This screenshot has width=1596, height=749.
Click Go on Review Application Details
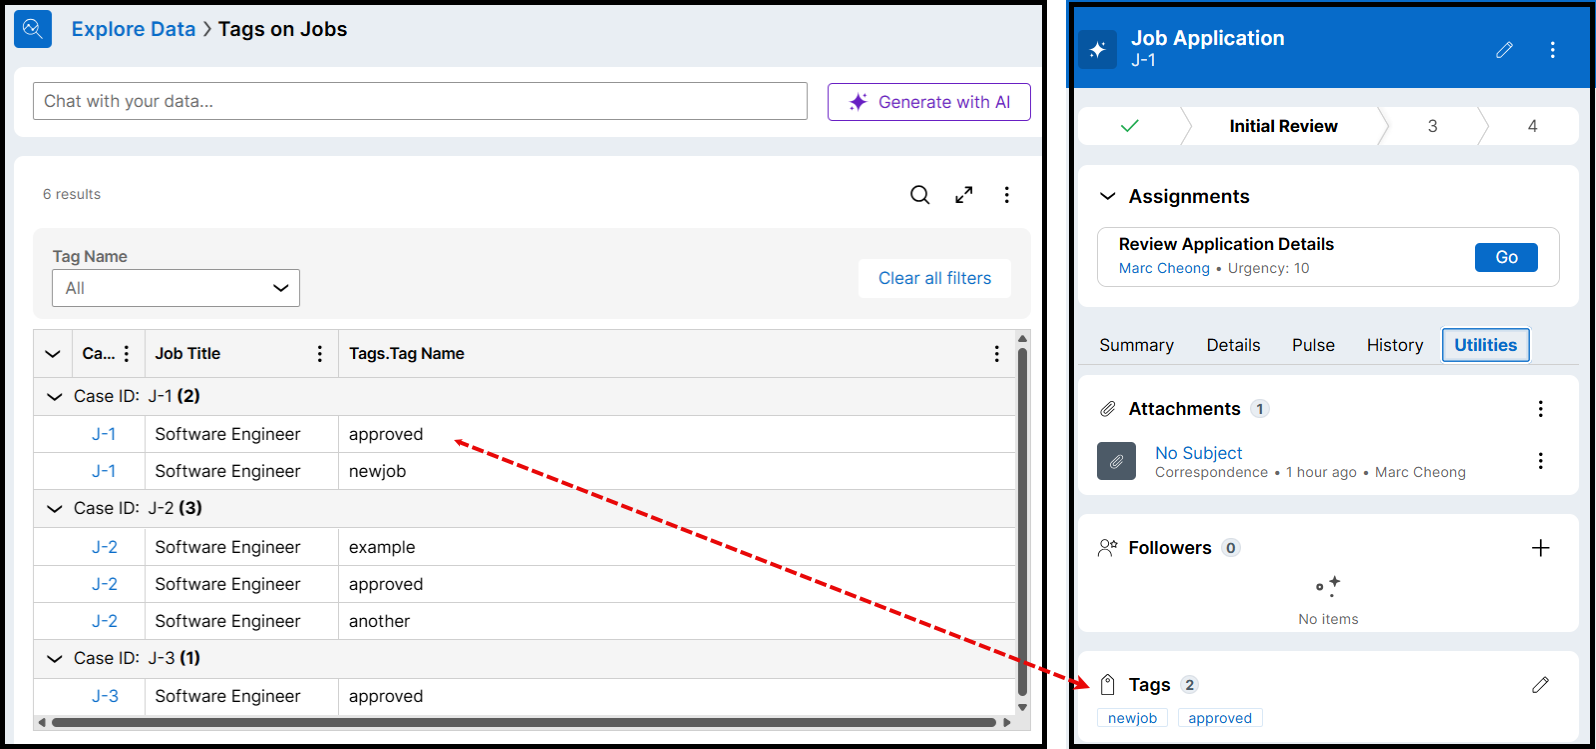click(1506, 257)
